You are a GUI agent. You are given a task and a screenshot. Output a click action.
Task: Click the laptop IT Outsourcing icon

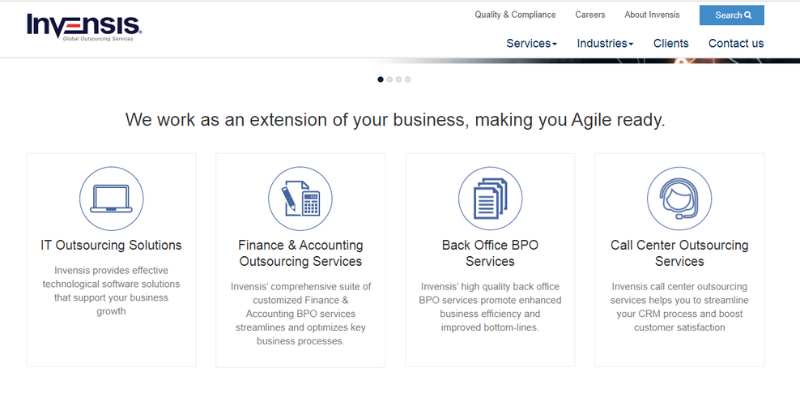(111, 199)
